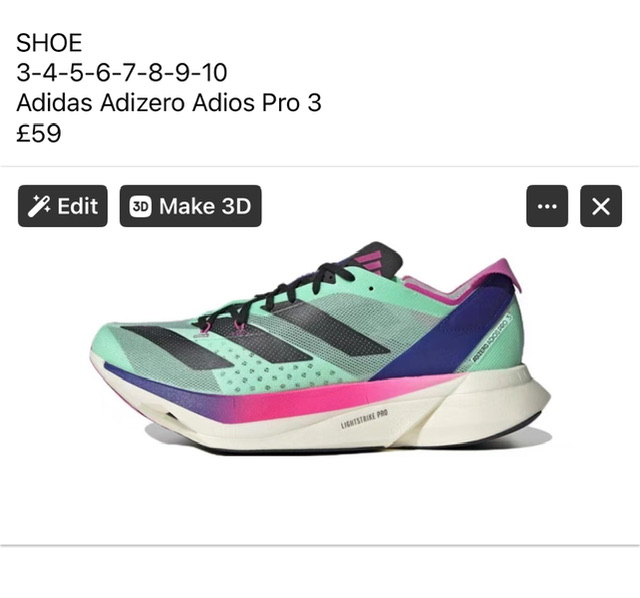Click the Edit button
640x598 pixels.
pyautogui.click(x=63, y=206)
